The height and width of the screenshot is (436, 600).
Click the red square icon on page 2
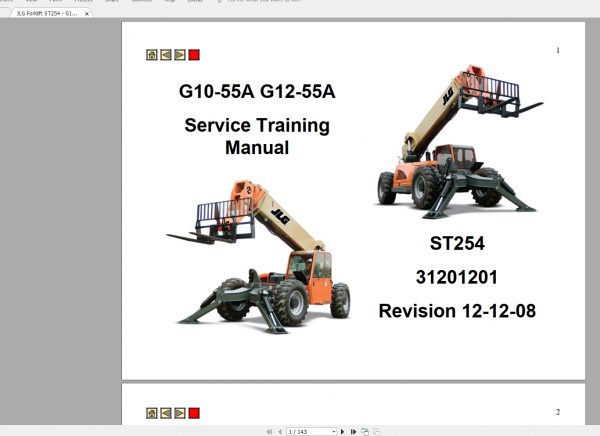click(x=194, y=413)
